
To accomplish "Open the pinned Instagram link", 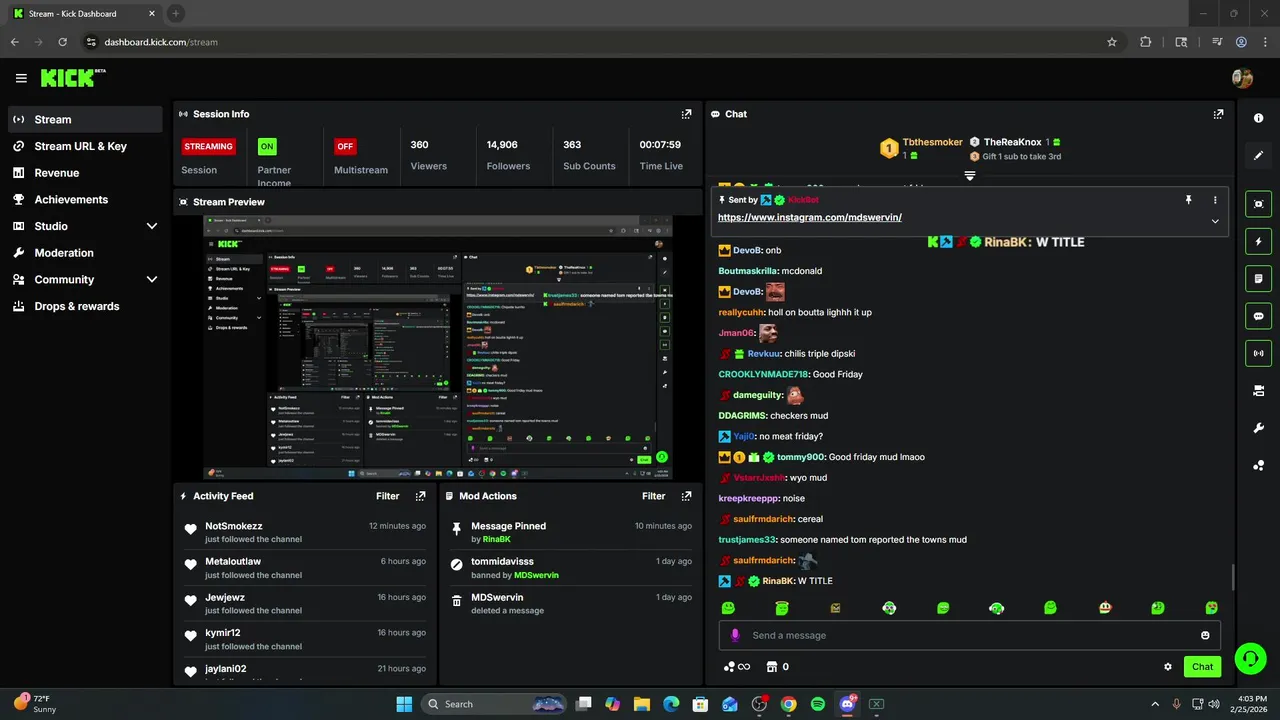I will [810, 217].
